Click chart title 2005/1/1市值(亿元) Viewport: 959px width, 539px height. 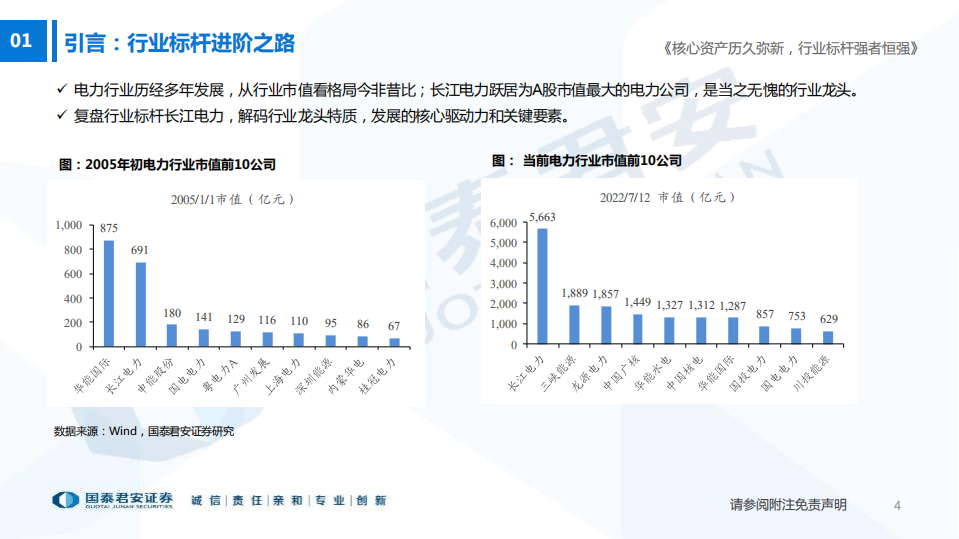point(232,199)
